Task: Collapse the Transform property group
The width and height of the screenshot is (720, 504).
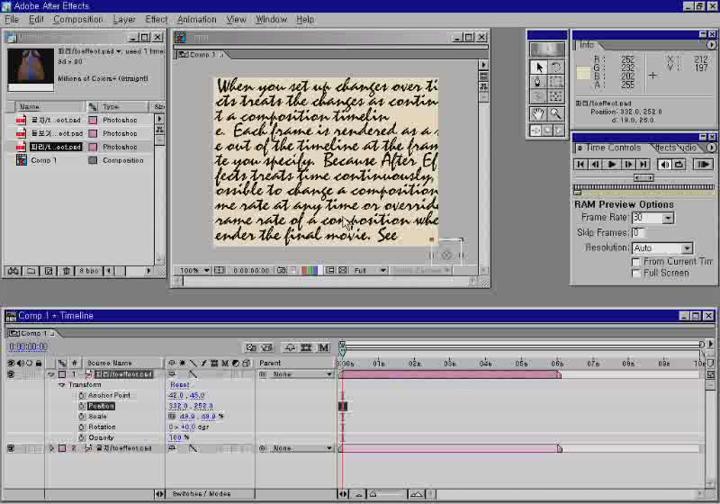Action: [x=62, y=385]
